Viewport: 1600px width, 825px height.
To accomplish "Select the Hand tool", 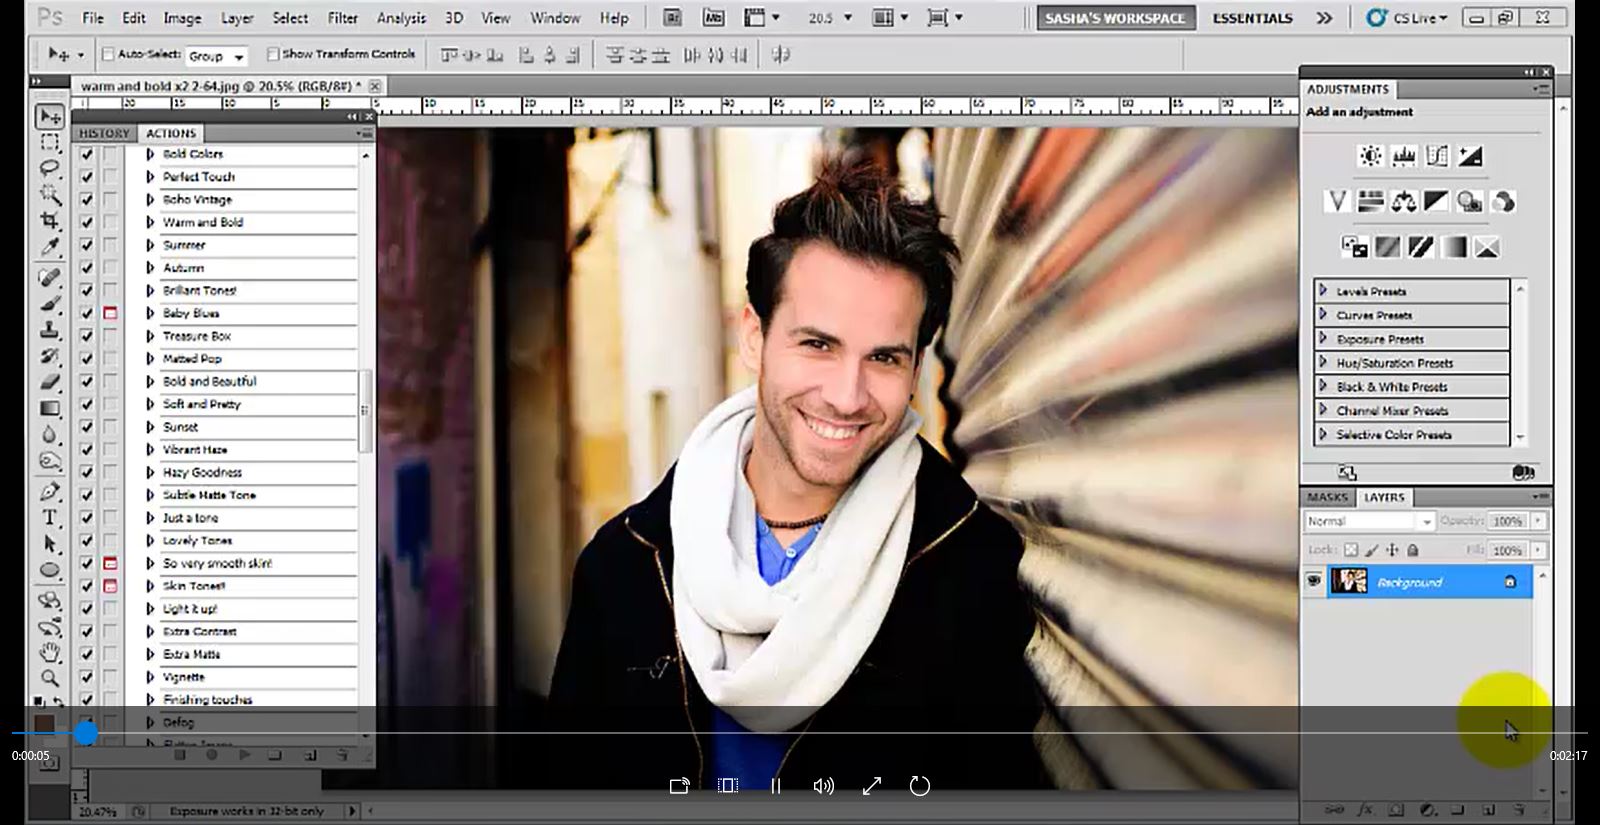I will pyautogui.click(x=49, y=653).
